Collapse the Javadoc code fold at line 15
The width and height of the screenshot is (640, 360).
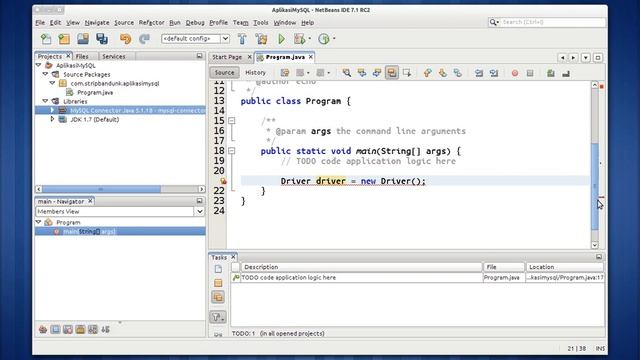231,121
